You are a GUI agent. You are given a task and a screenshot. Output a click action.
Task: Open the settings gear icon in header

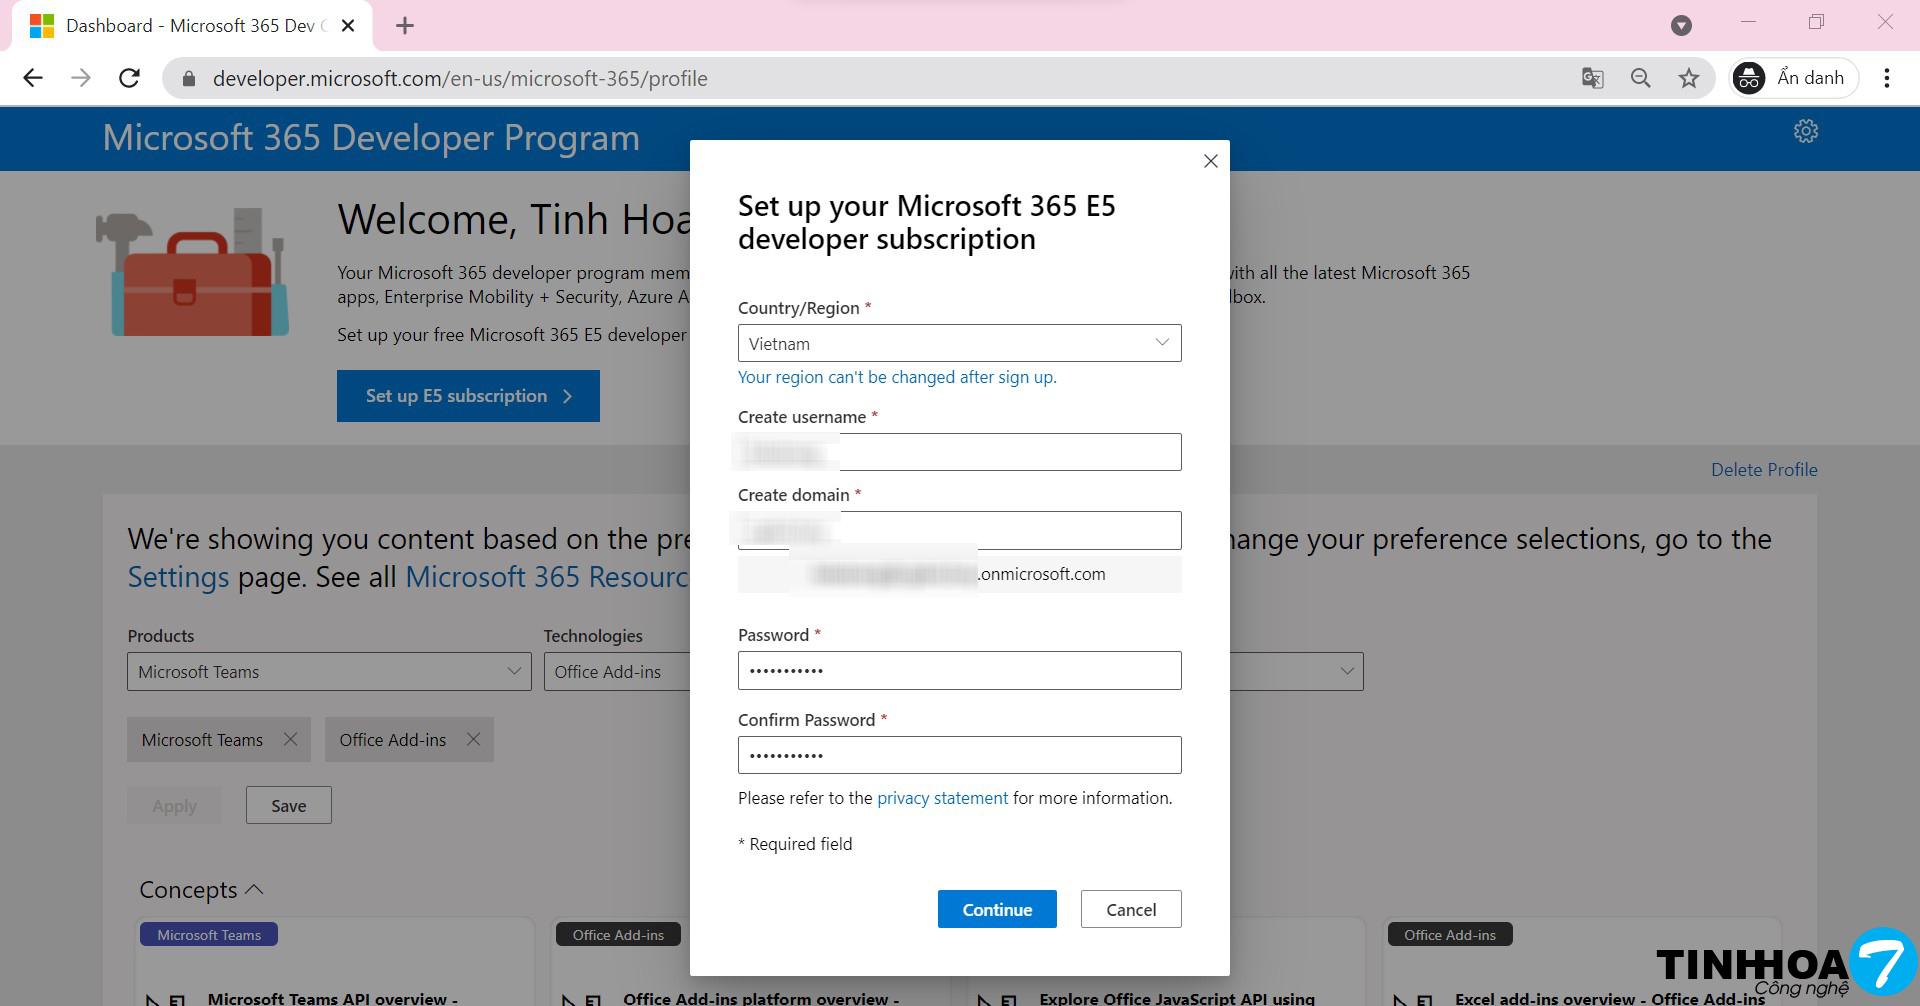[x=1805, y=131]
